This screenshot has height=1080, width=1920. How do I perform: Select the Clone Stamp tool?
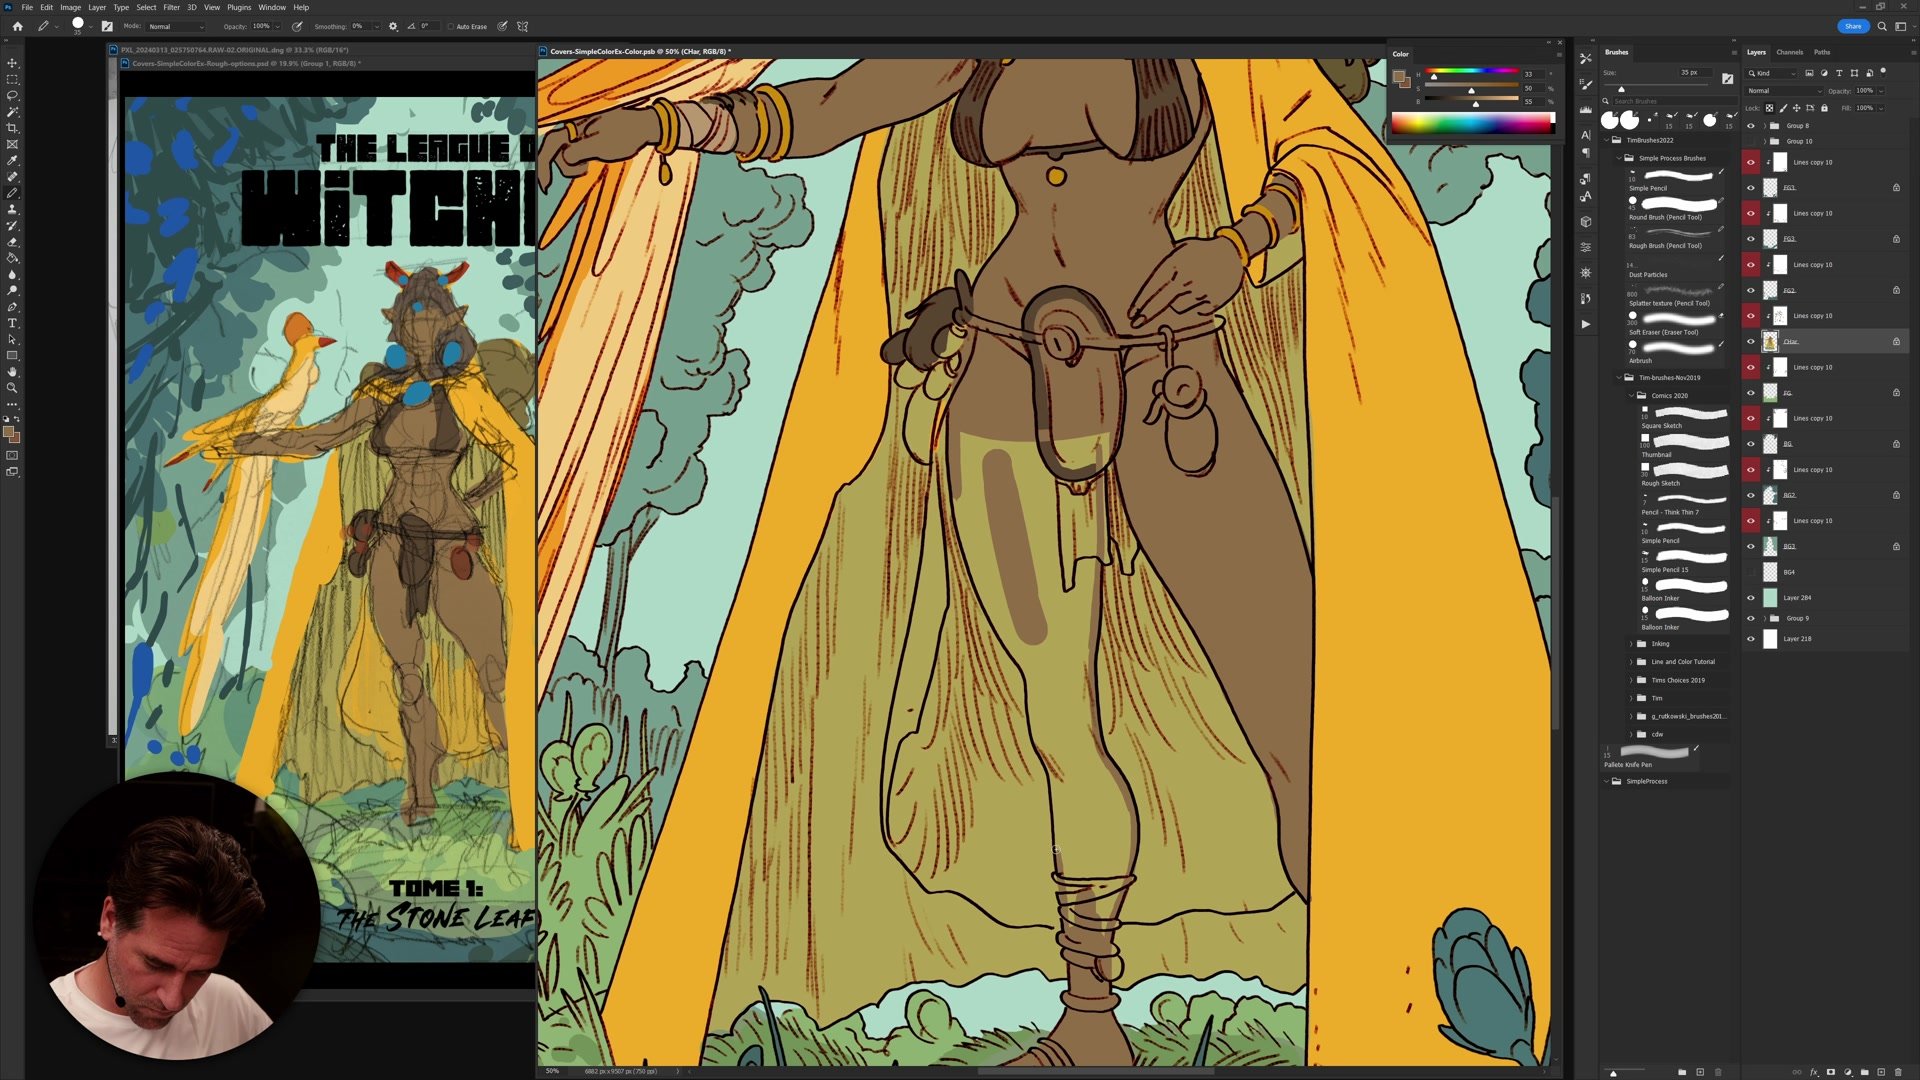click(12, 209)
